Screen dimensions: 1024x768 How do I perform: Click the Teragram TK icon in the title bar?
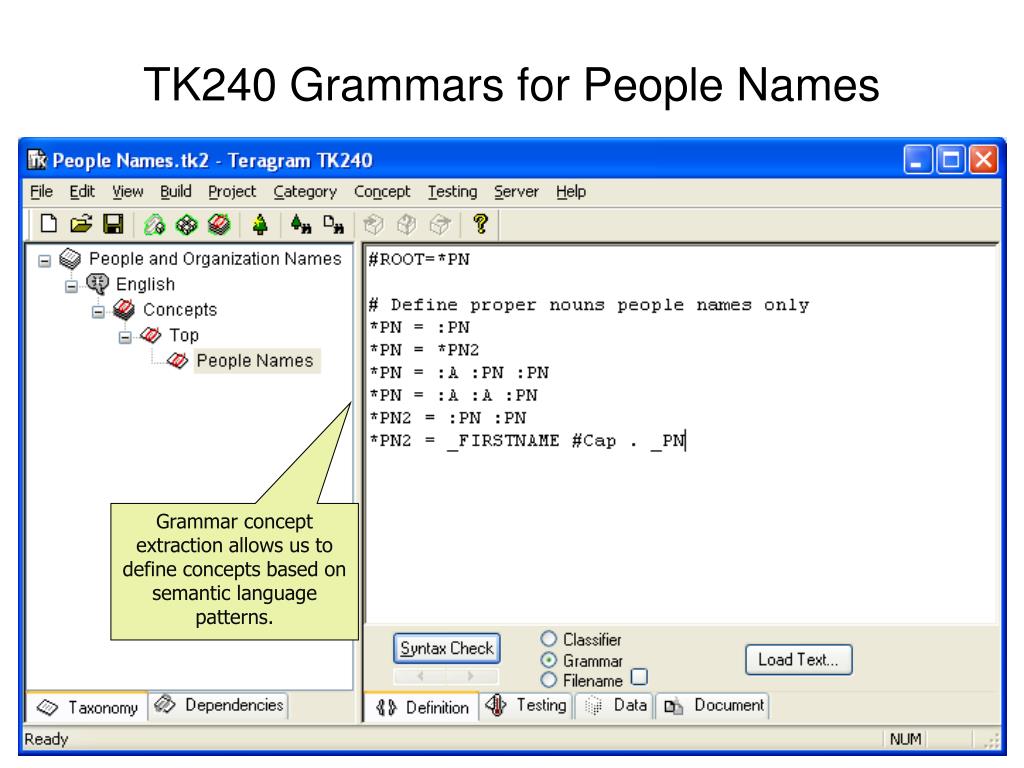click(x=37, y=160)
